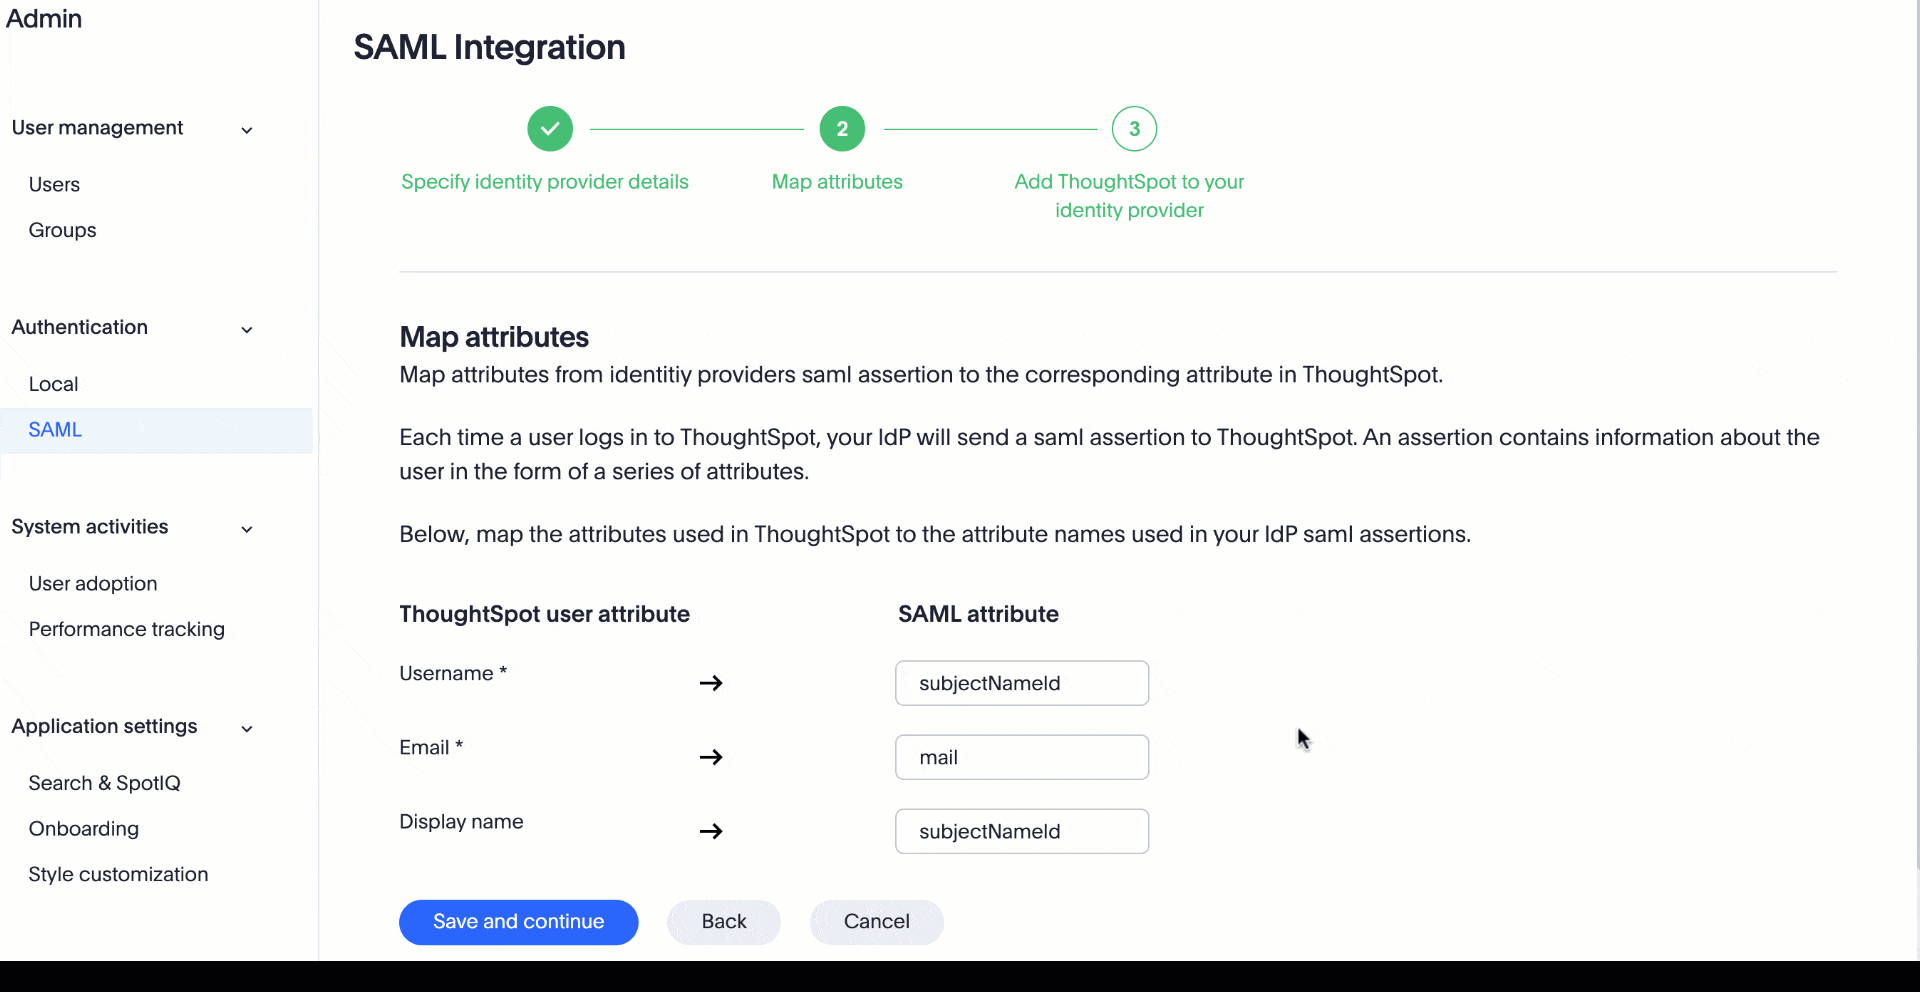Screen dimensions: 1920x992
Task: Cancel the SAML attribute mapping
Action: (876, 922)
